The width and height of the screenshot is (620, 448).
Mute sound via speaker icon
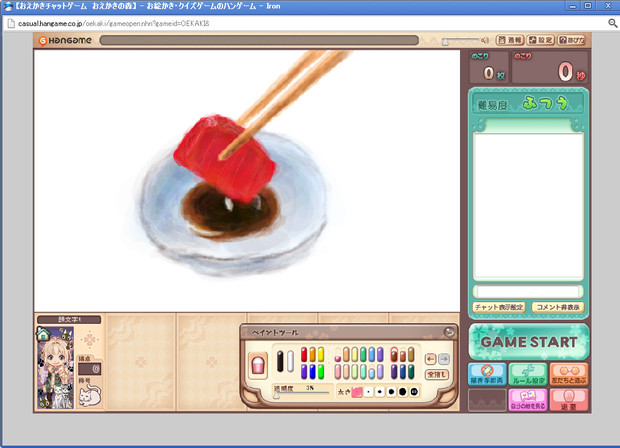(x=485, y=40)
